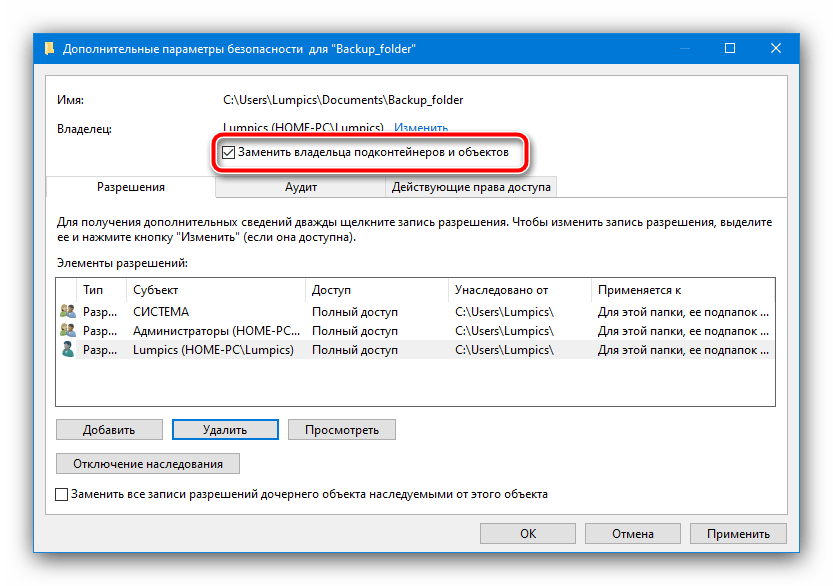Uncheck 'Заменить владельца подконтейнеров и объектов'
The width and height of the screenshot is (833, 586).
pyautogui.click(x=229, y=153)
